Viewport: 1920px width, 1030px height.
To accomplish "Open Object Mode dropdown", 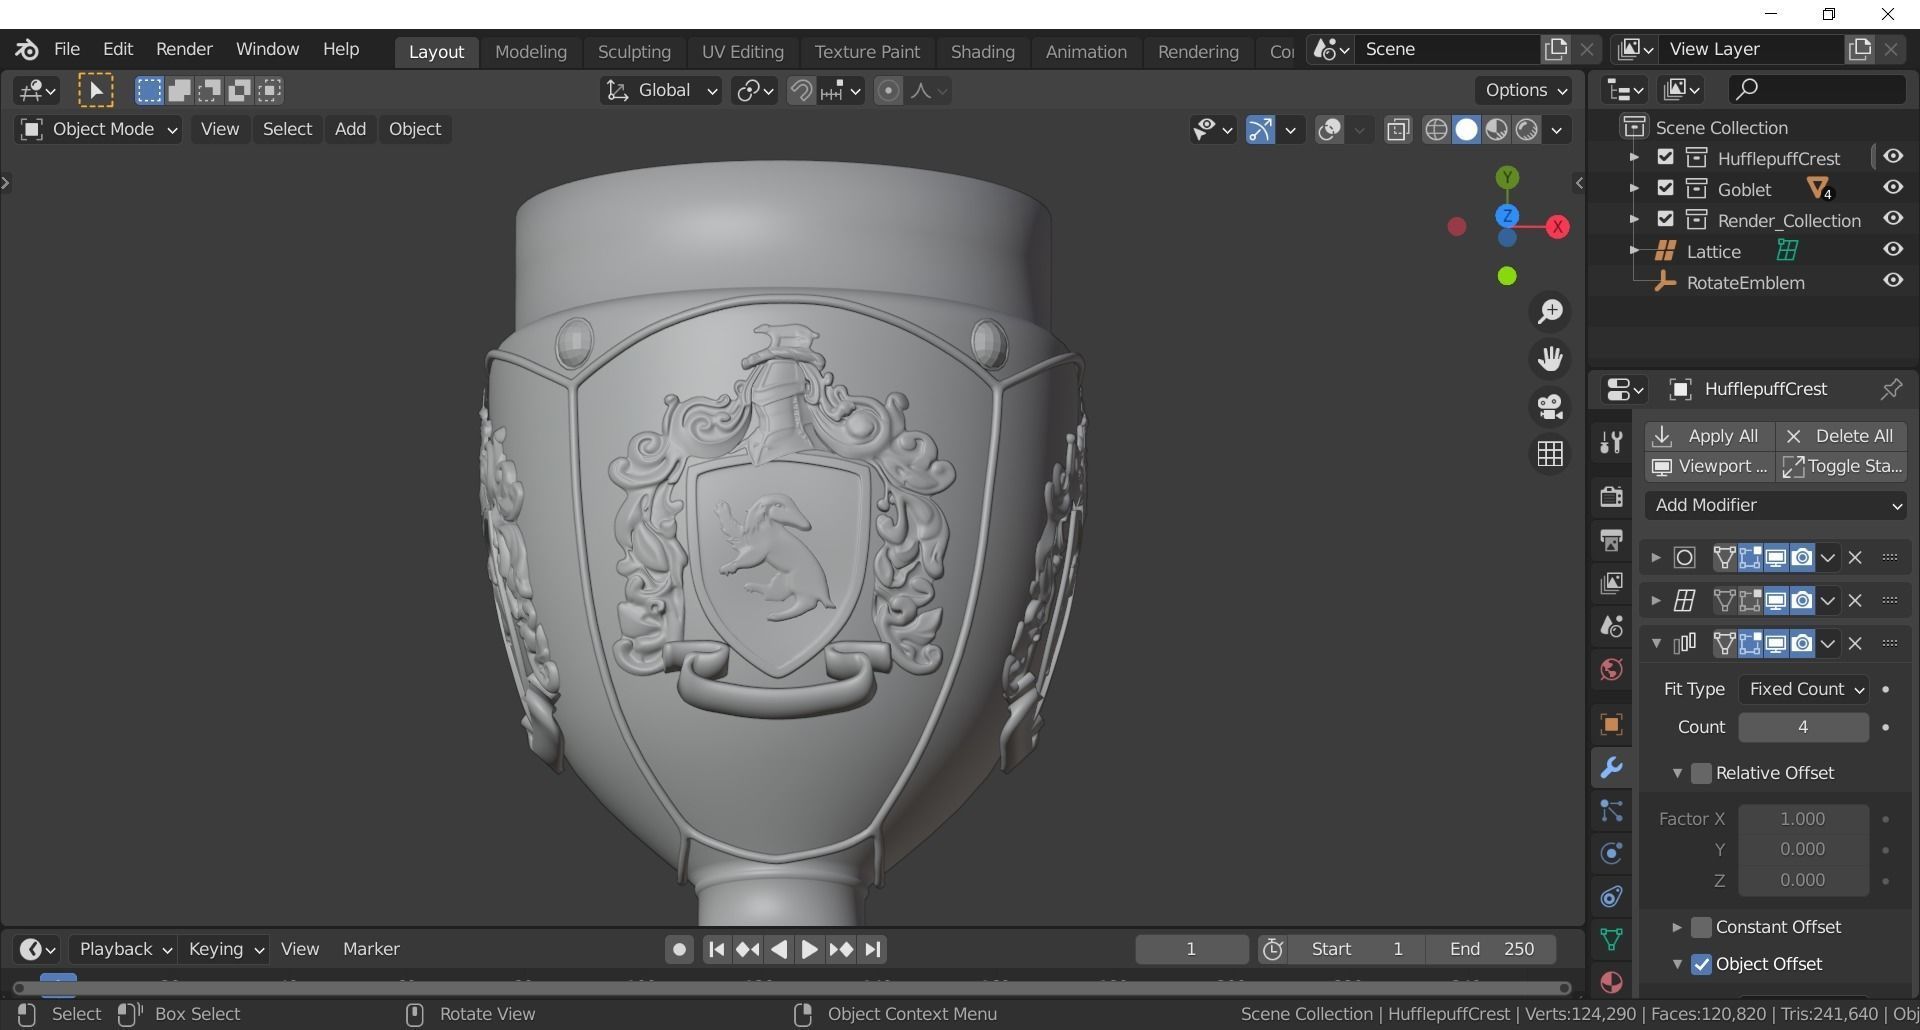I will 98,129.
